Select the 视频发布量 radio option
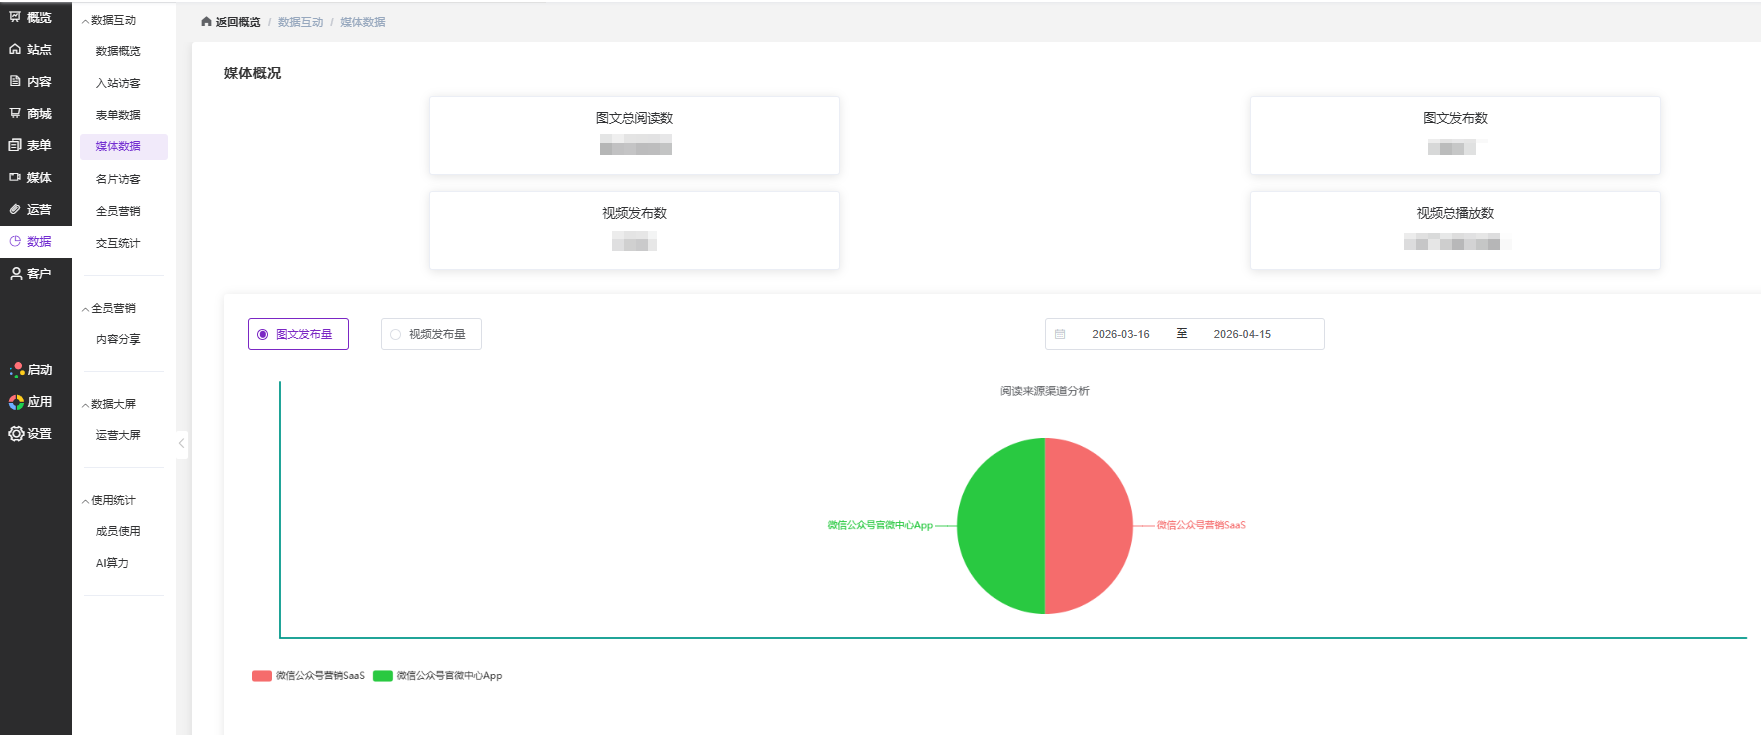1761x735 pixels. click(431, 334)
